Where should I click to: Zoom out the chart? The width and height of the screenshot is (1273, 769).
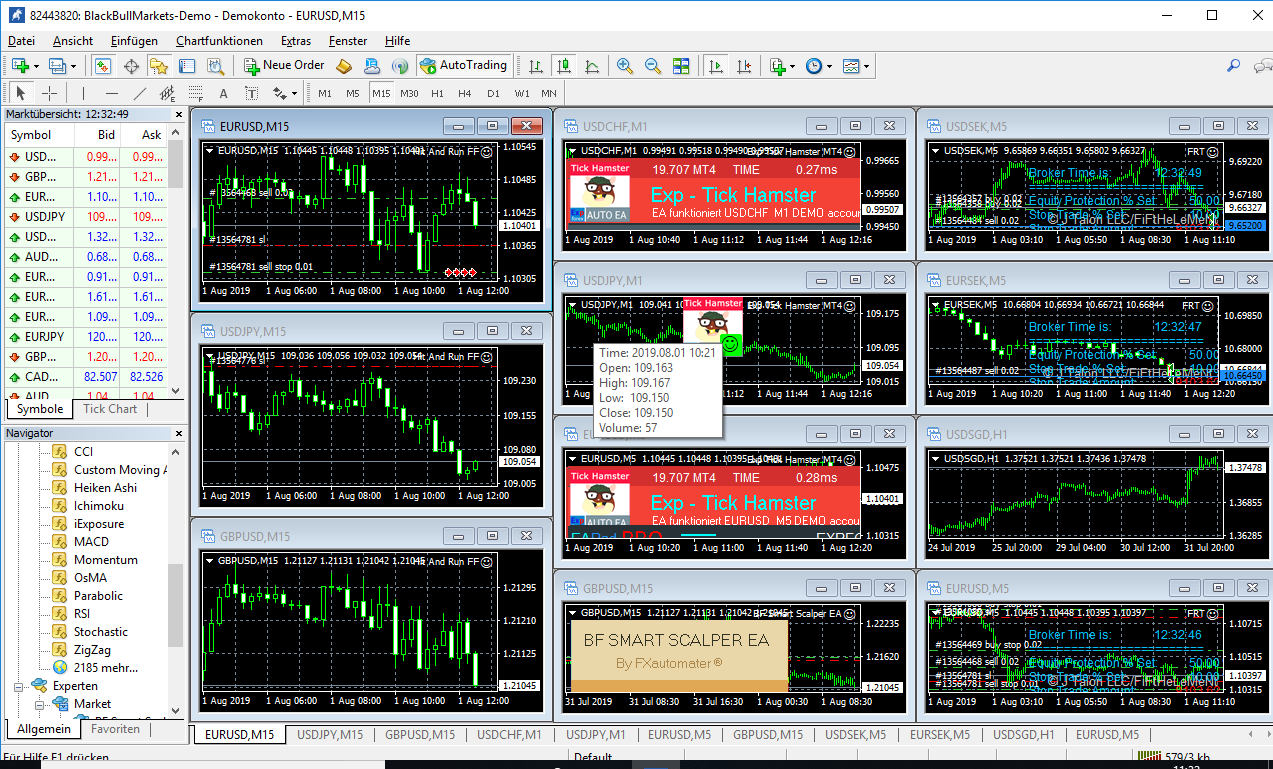[x=653, y=65]
